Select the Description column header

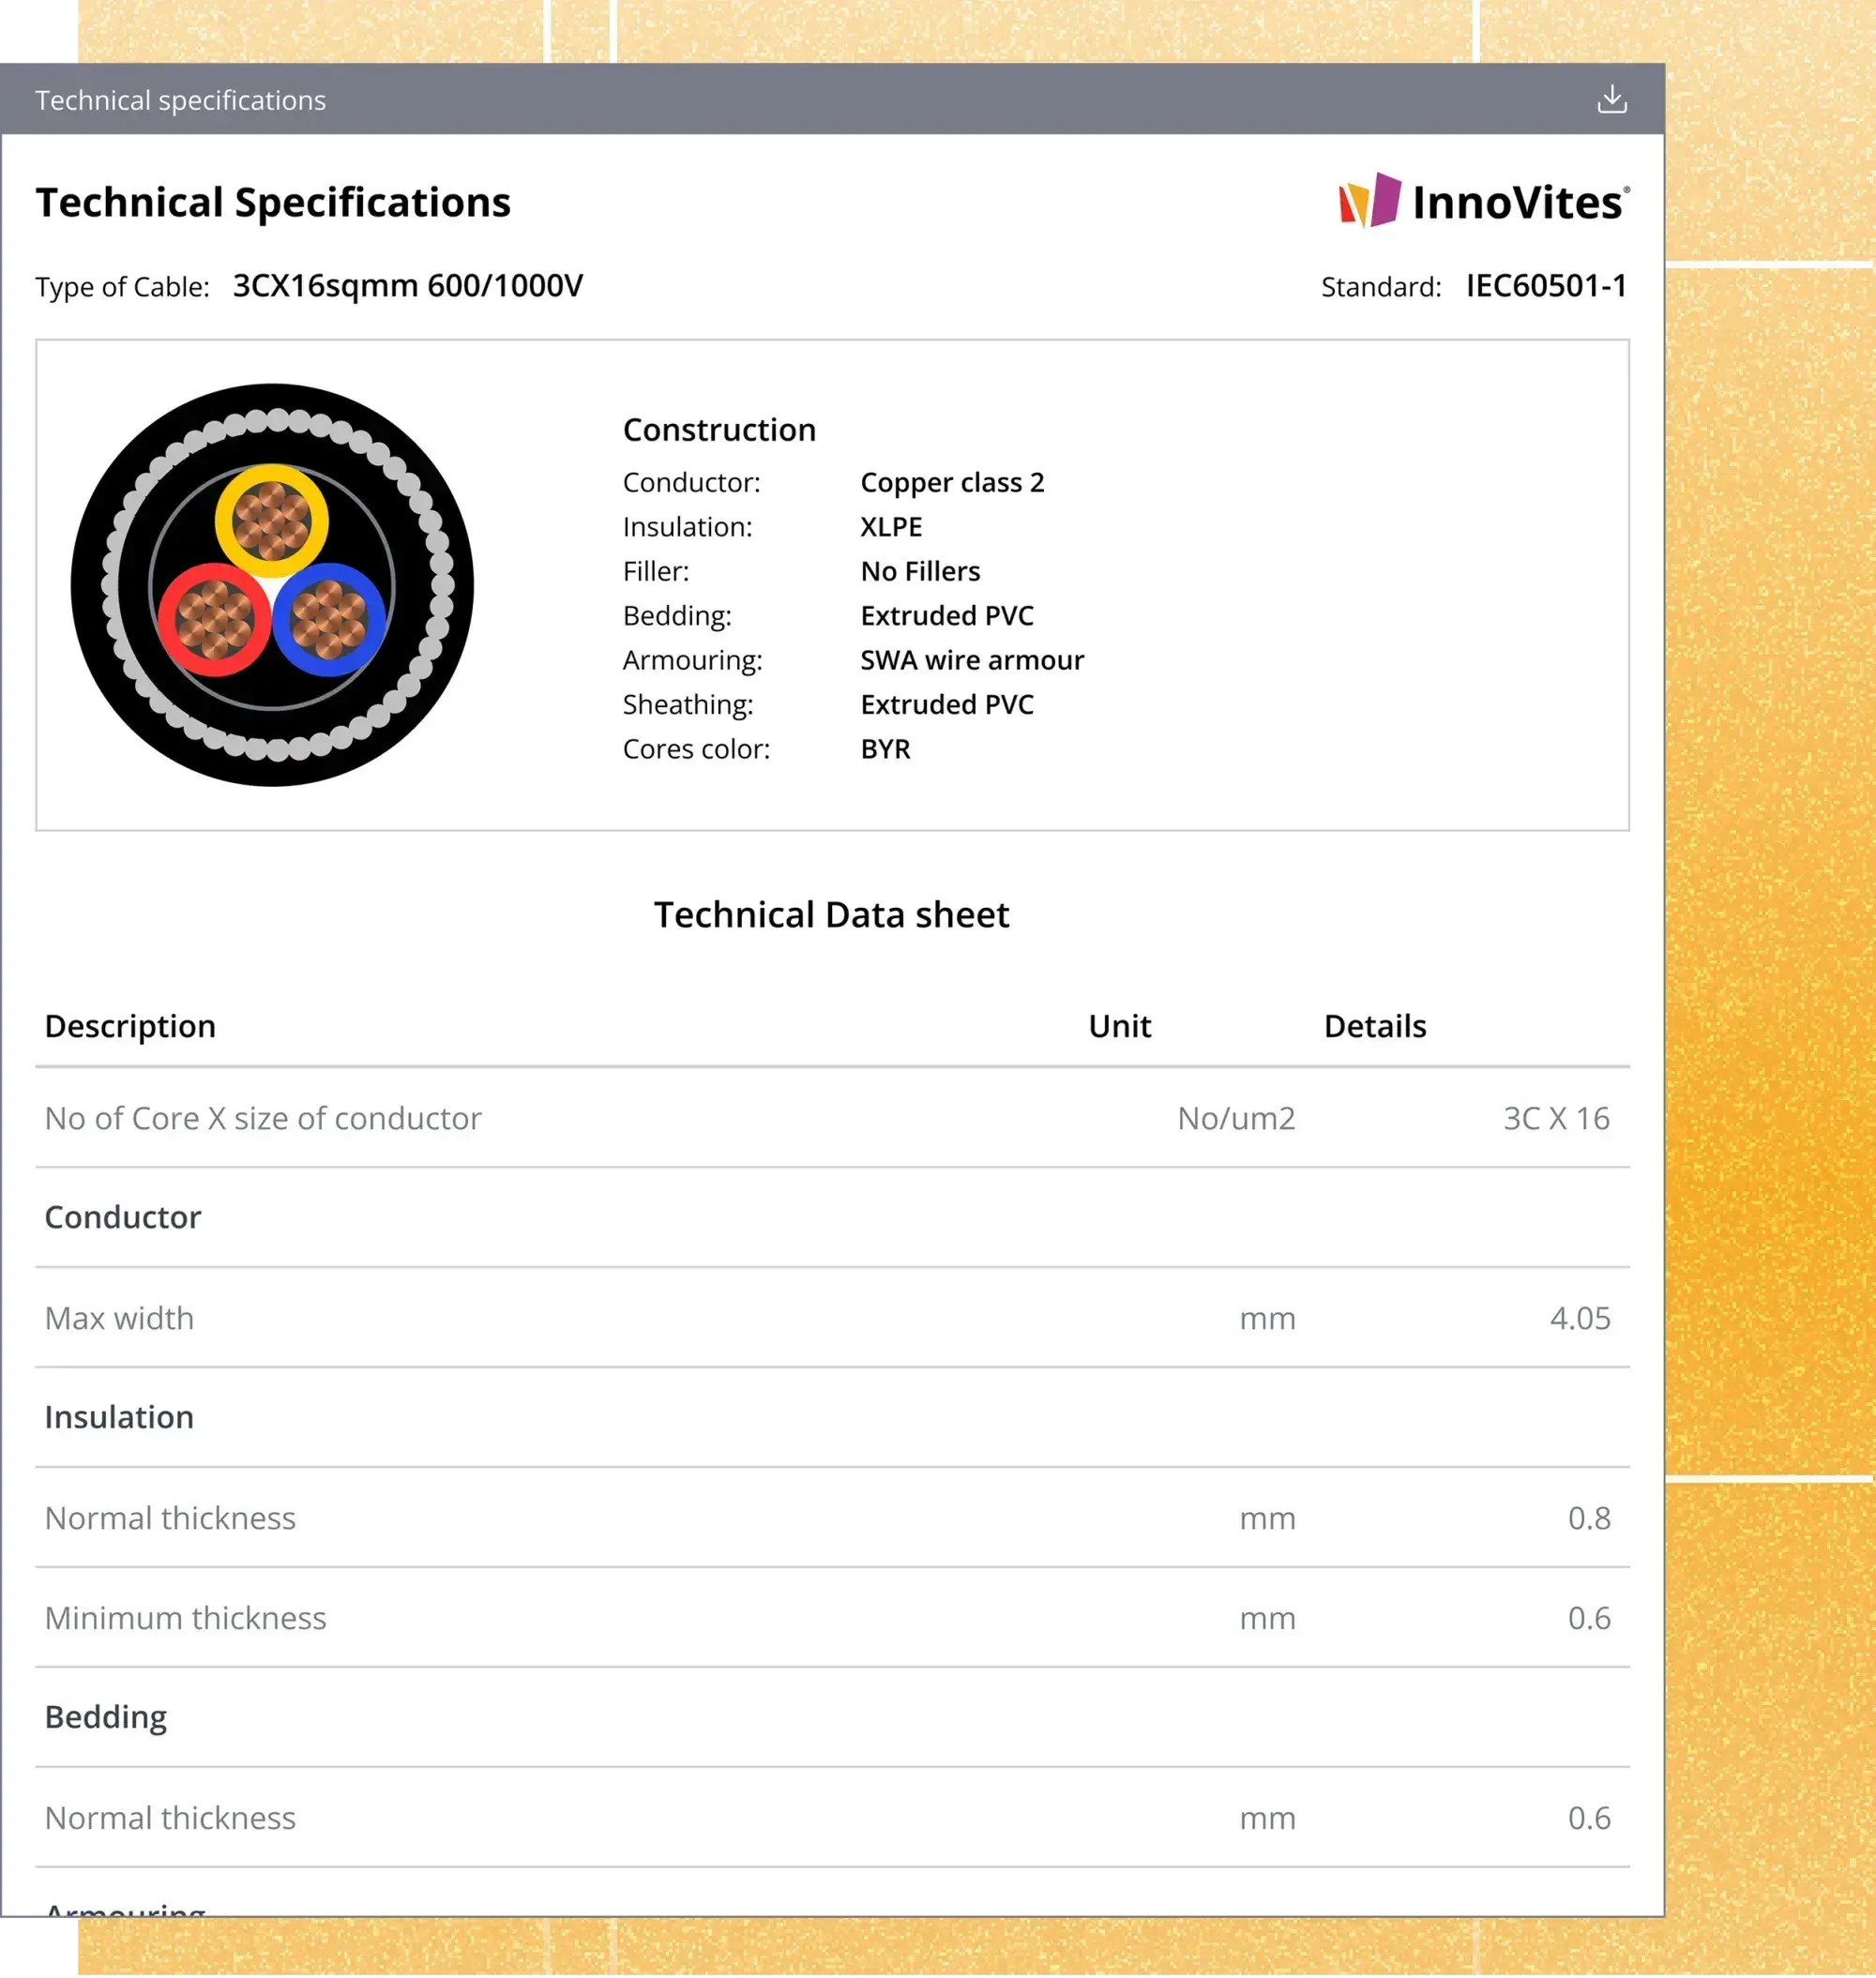[130, 1026]
